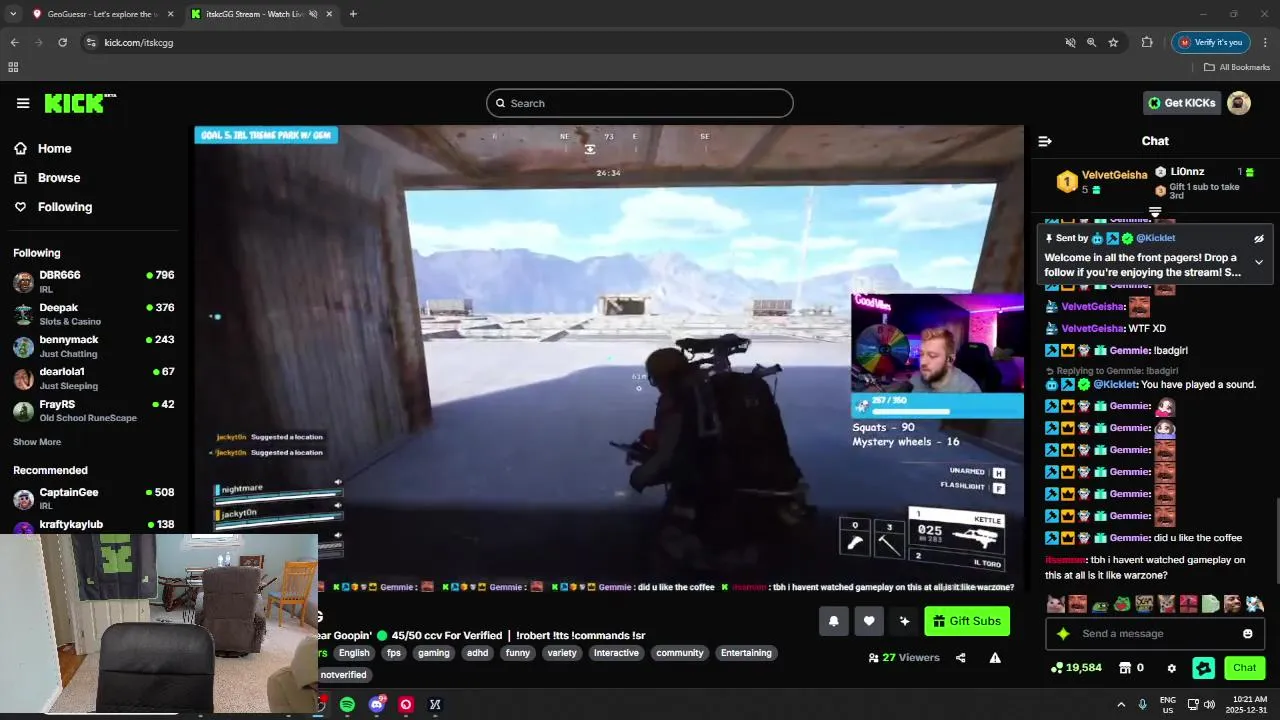Expand the pinned Kicklet message
Screen dimensions: 1280x720
pyautogui.click(x=1259, y=262)
